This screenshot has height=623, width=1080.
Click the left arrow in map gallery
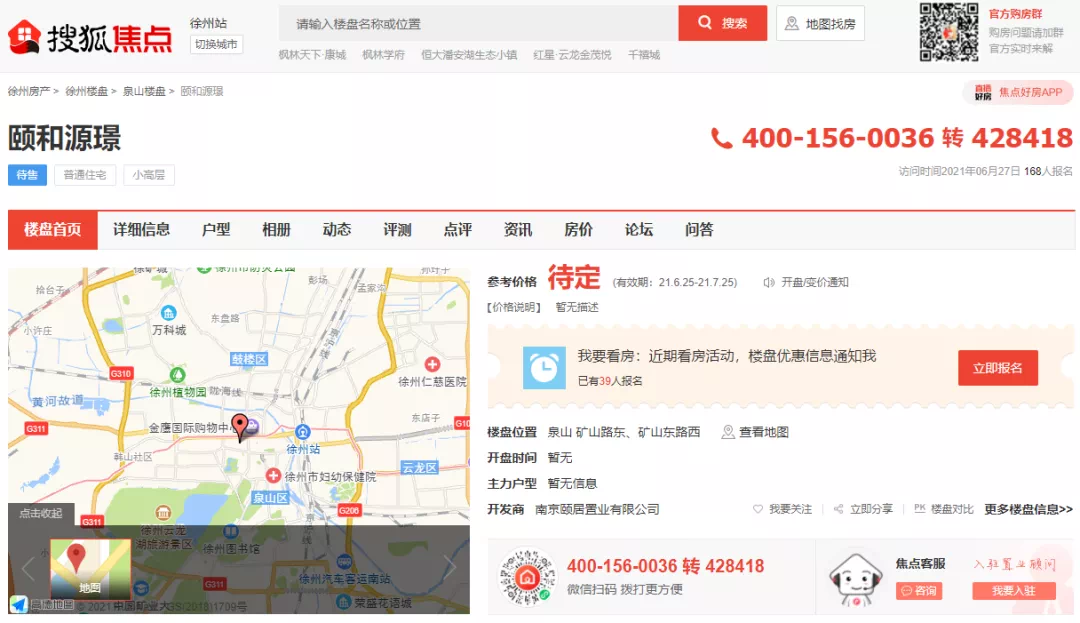[28, 569]
